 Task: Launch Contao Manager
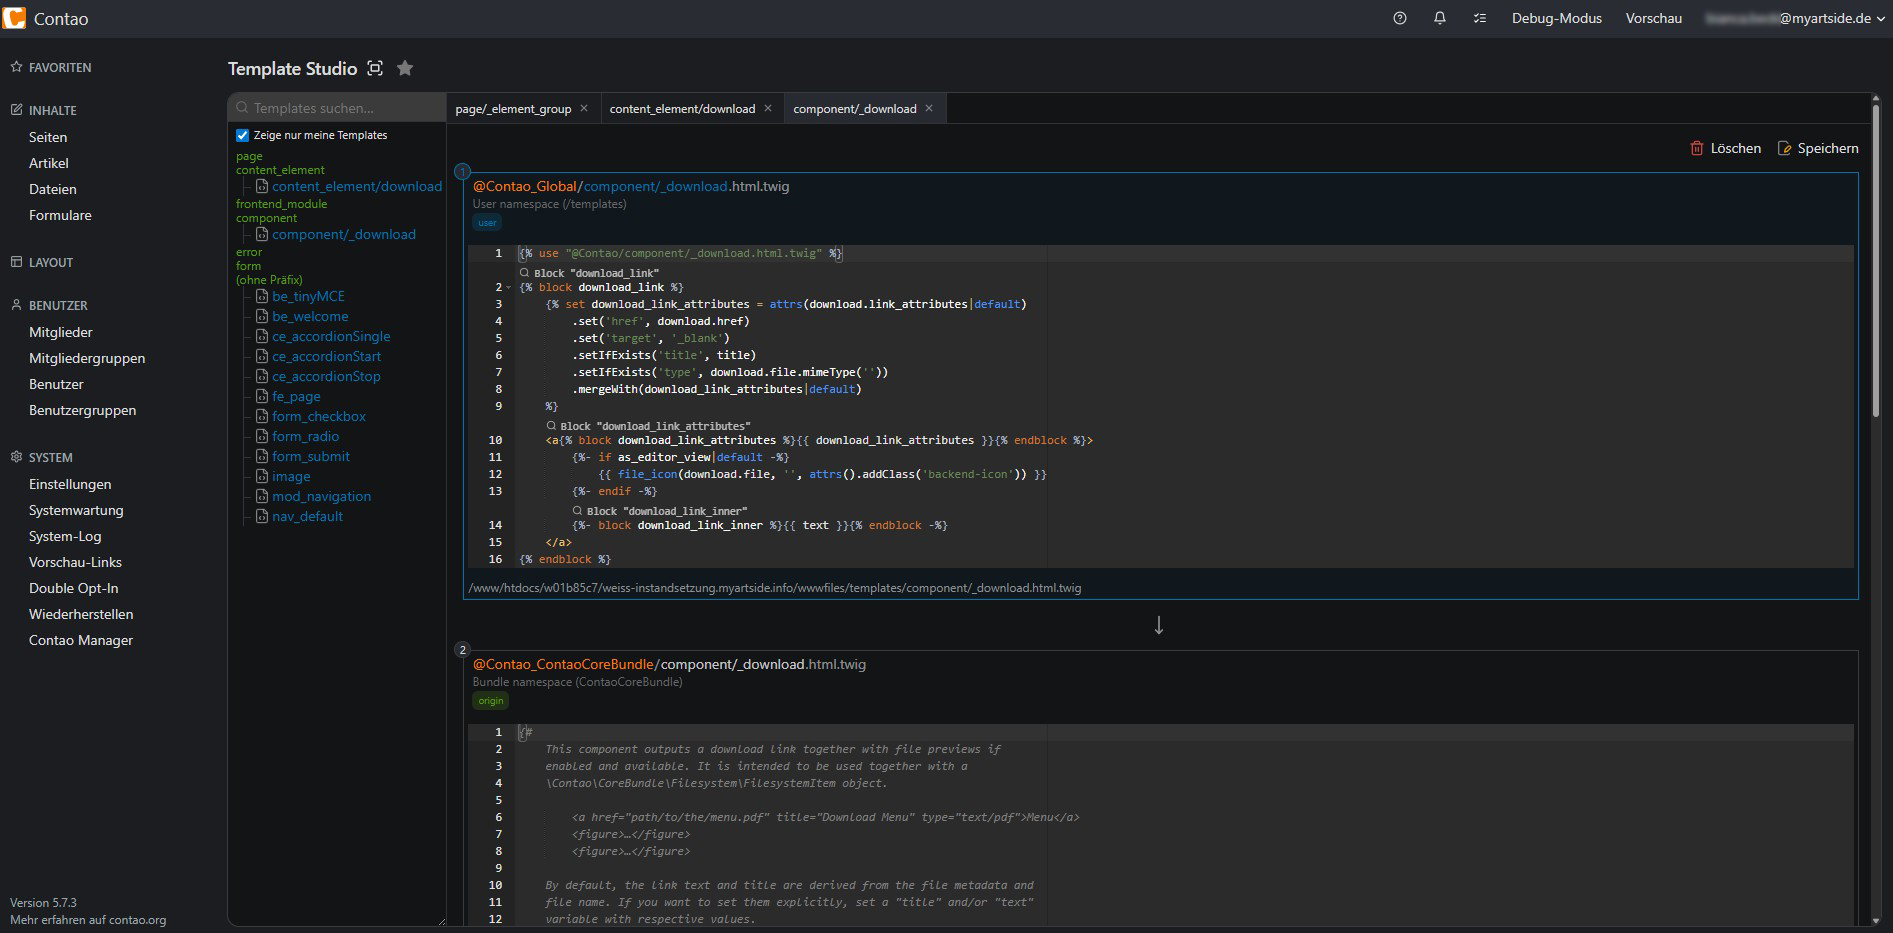tap(81, 640)
